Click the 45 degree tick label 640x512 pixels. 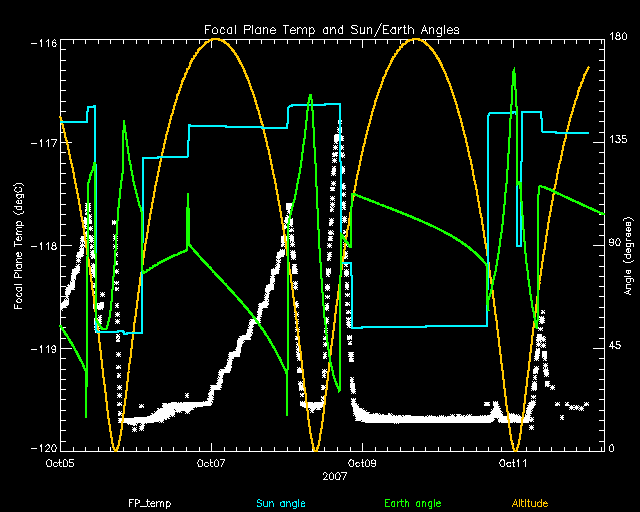click(x=615, y=346)
